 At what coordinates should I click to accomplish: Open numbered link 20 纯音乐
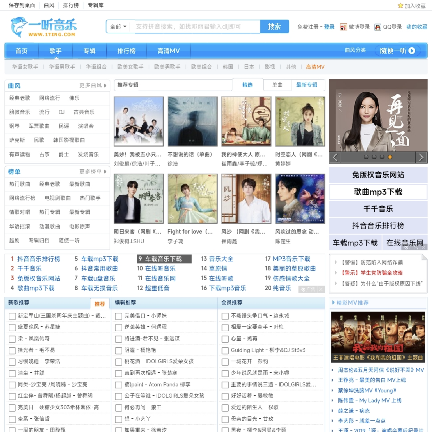pyautogui.click(x=282, y=288)
